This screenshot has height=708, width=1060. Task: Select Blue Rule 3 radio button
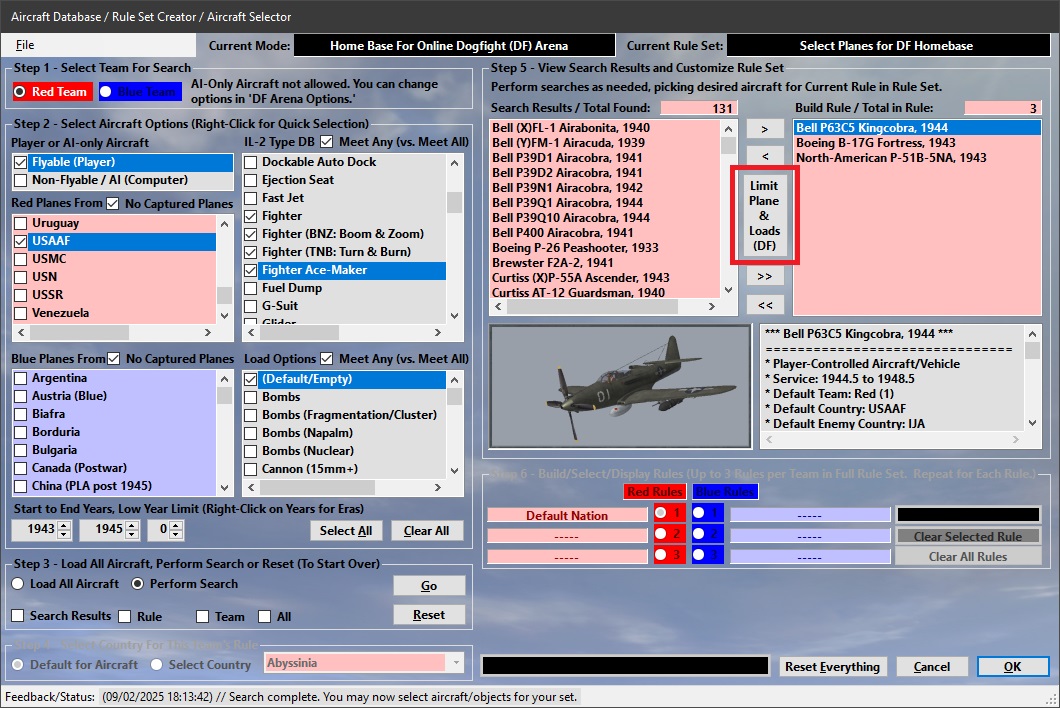pyautogui.click(x=698, y=555)
